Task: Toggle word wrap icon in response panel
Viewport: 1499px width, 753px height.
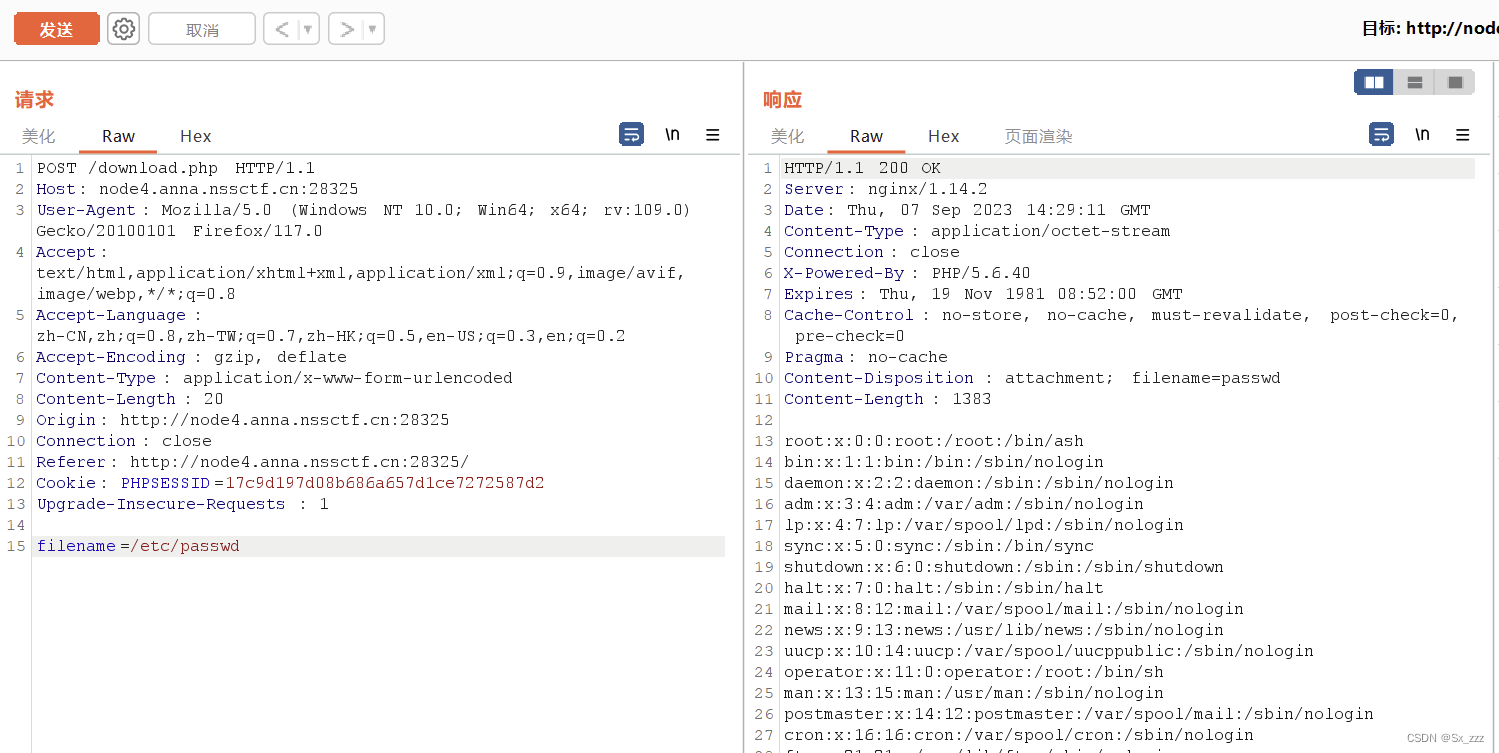Action: [1381, 135]
